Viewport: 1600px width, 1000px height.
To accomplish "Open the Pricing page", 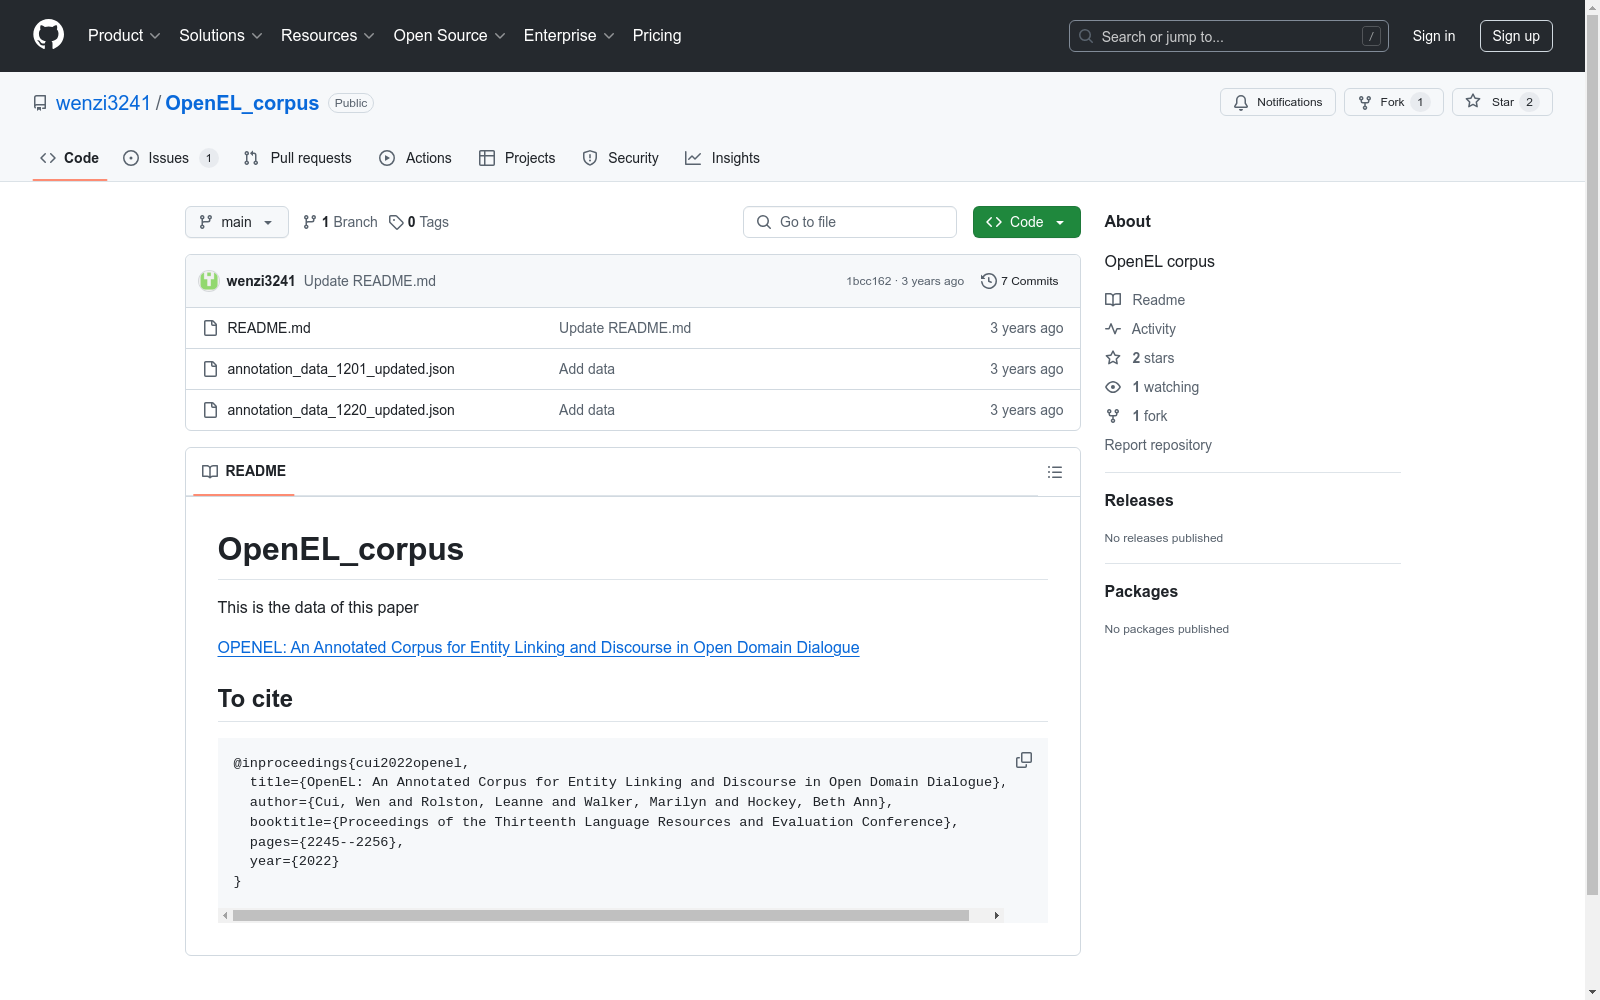I will pyautogui.click(x=657, y=36).
